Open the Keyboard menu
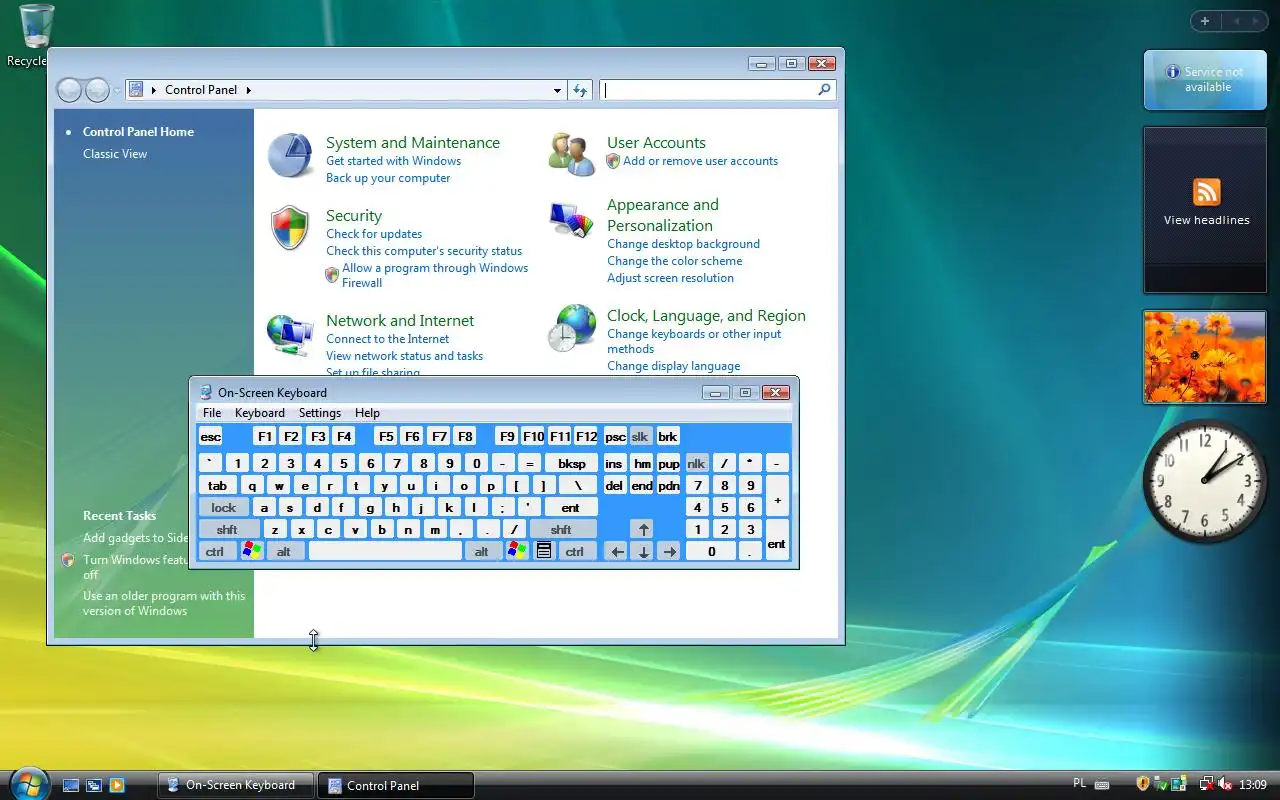The width and height of the screenshot is (1280, 800). [x=260, y=413]
